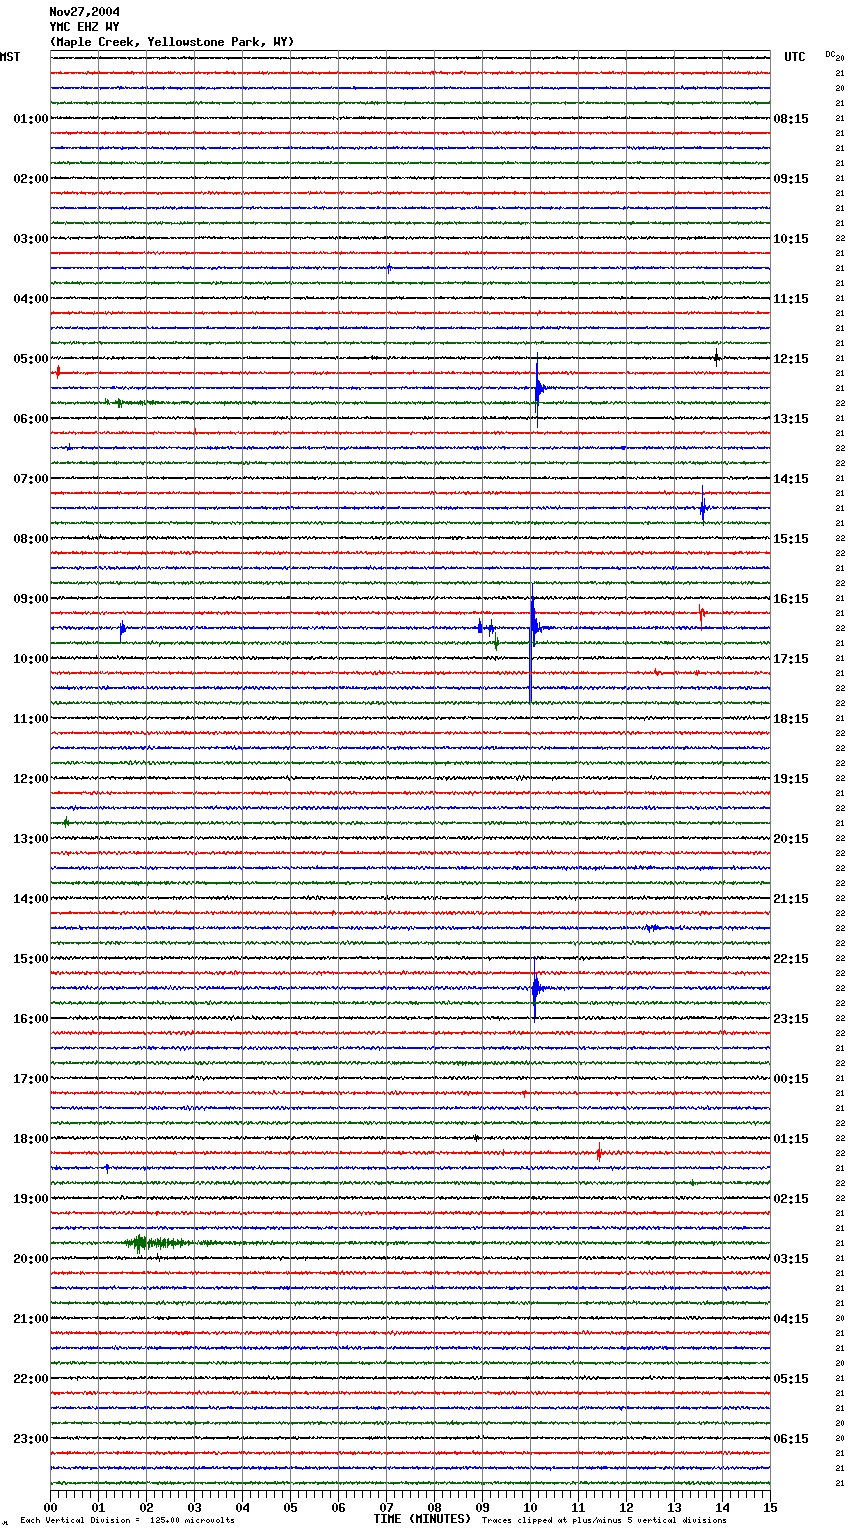Click the 13:00 MST time label
The height and width of the screenshot is (1534, 850).
31,839
